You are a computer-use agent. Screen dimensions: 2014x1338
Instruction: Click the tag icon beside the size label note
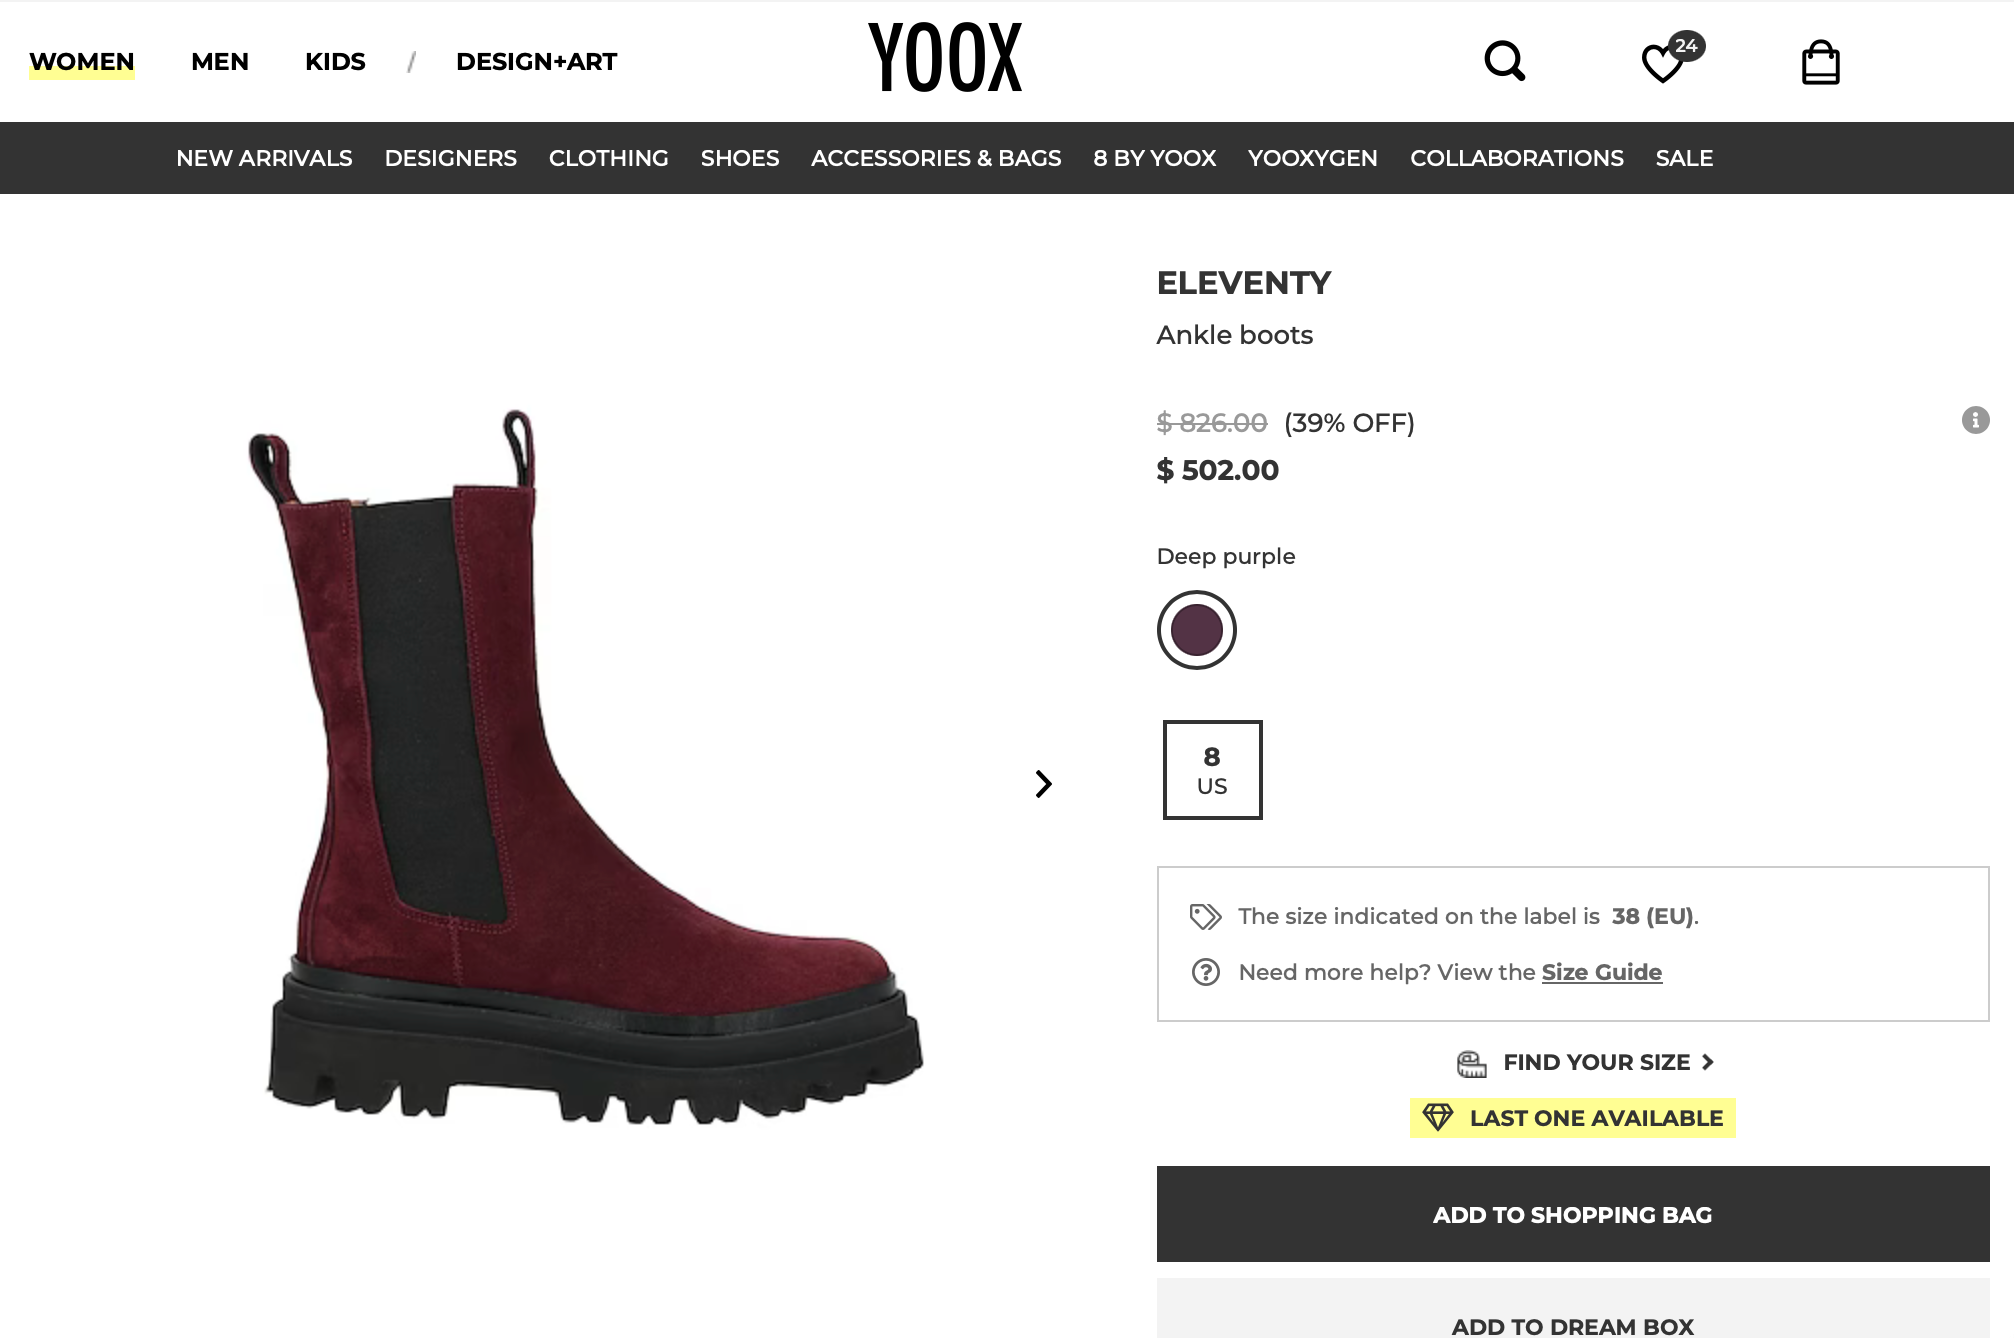[x=1207, y=913]
